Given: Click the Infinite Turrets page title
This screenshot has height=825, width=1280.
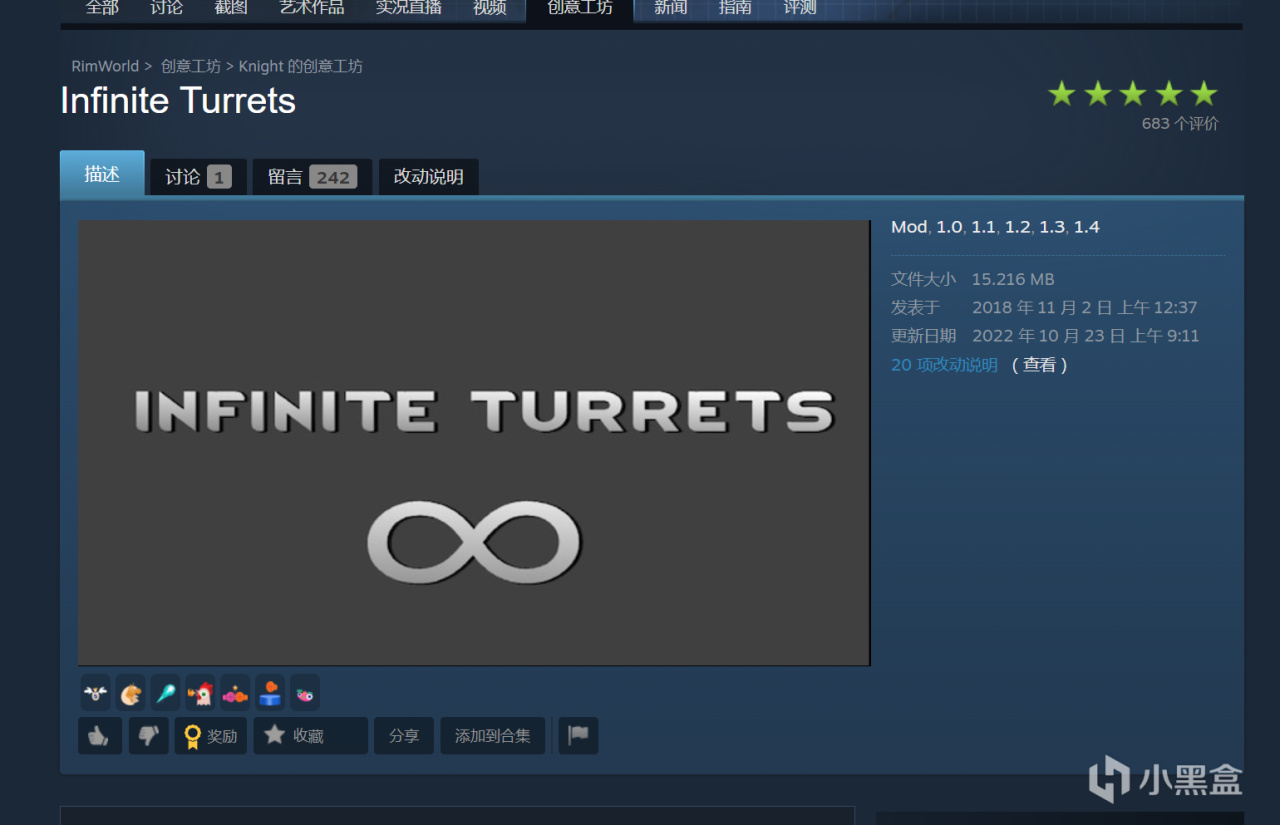Looking at the screenshot, I should click(x=178, y=101).
